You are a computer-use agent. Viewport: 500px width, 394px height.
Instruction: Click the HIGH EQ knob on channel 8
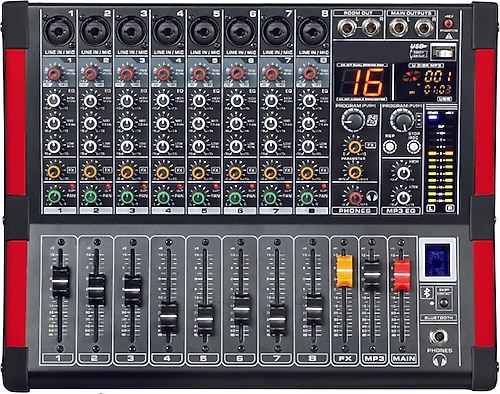(309, 101)
